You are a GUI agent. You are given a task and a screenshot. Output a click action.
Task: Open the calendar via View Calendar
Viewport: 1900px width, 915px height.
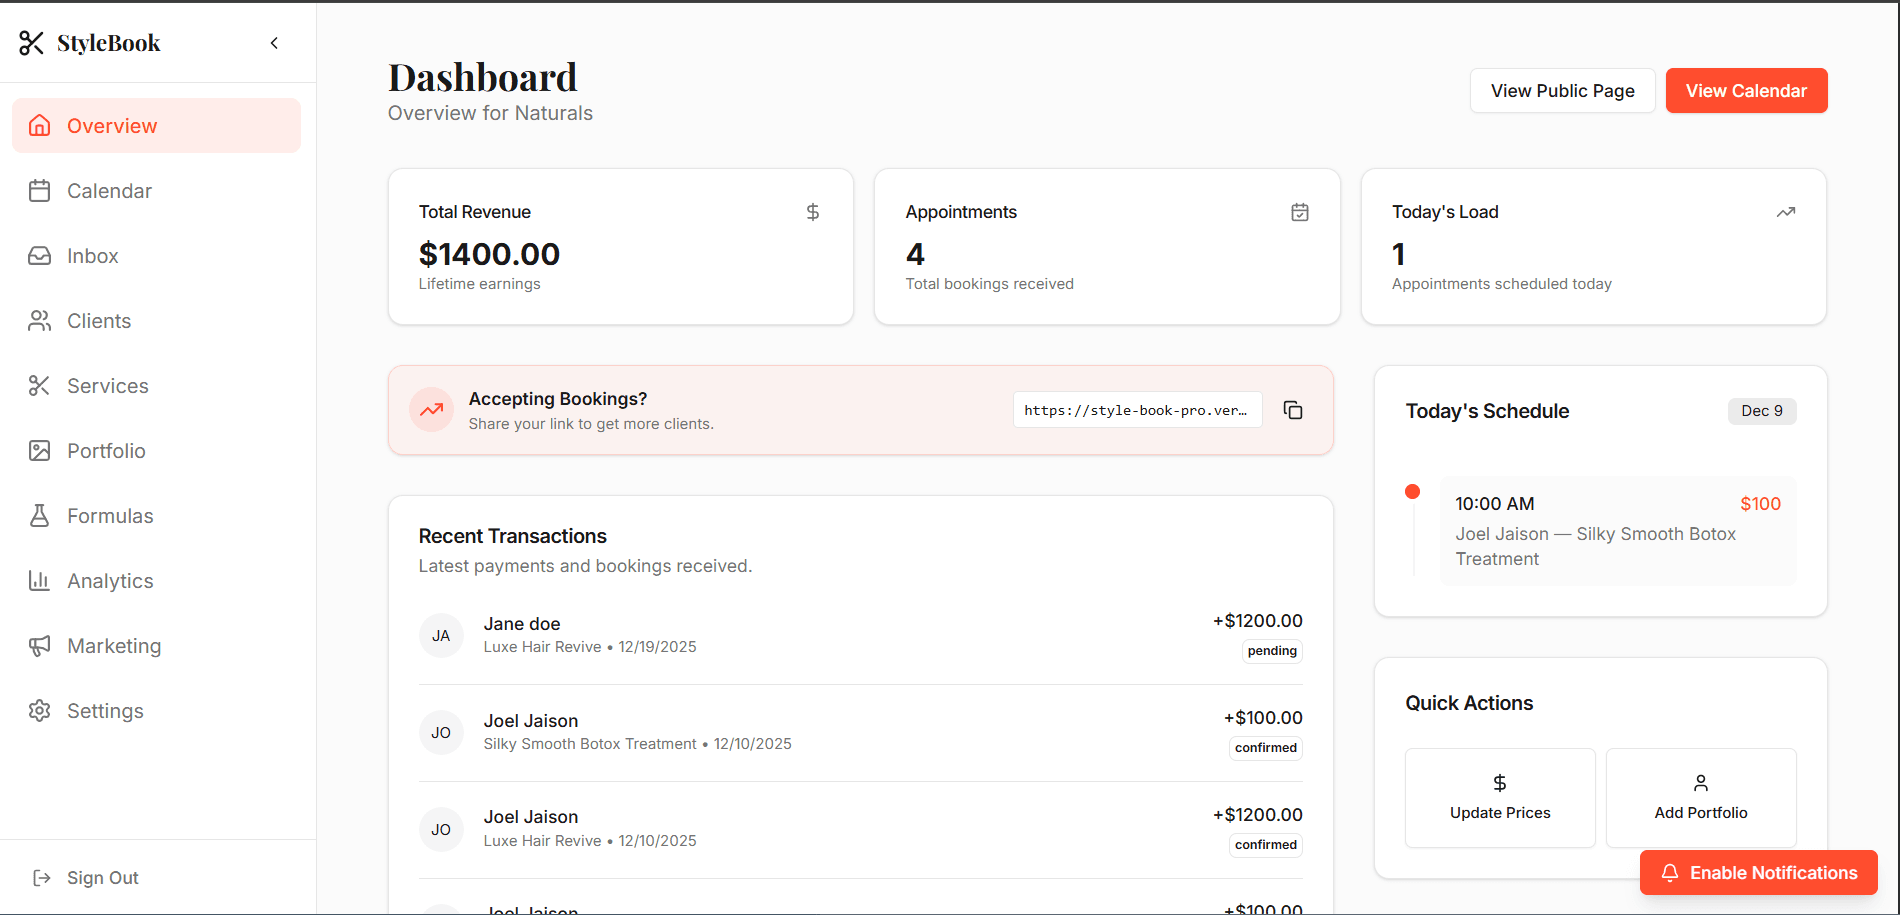1746,90
